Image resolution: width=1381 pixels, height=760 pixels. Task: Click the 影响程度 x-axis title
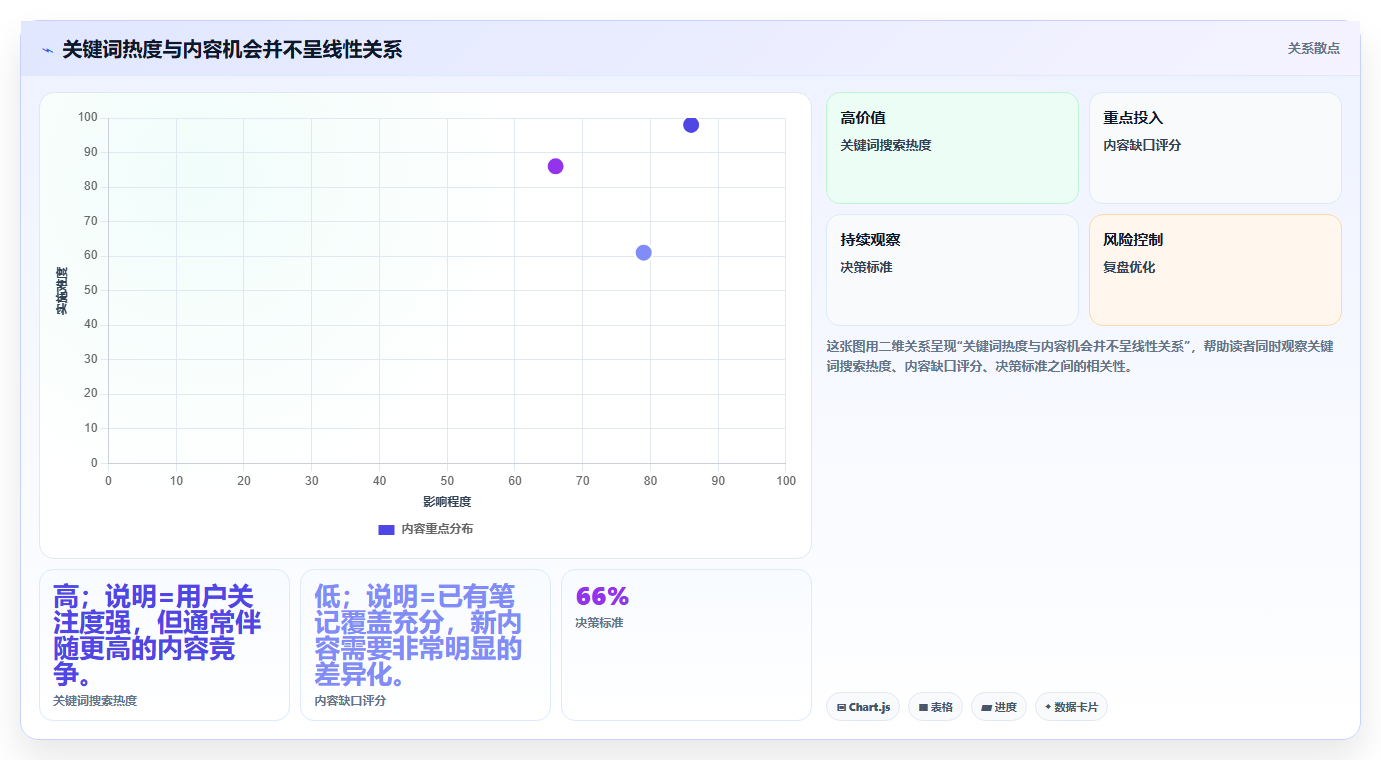tap(447, 502)
